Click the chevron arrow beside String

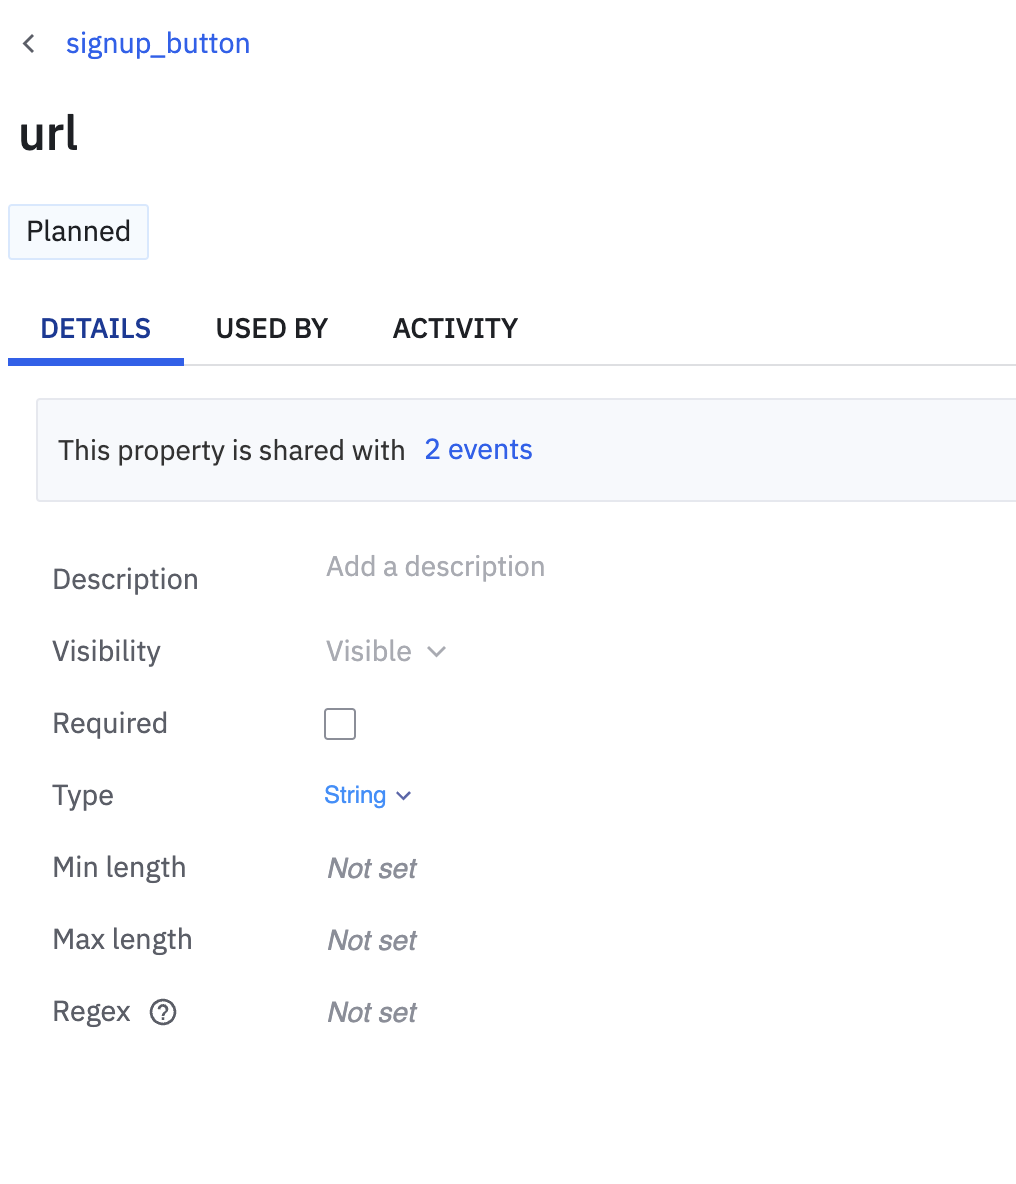tap(404, 796)
